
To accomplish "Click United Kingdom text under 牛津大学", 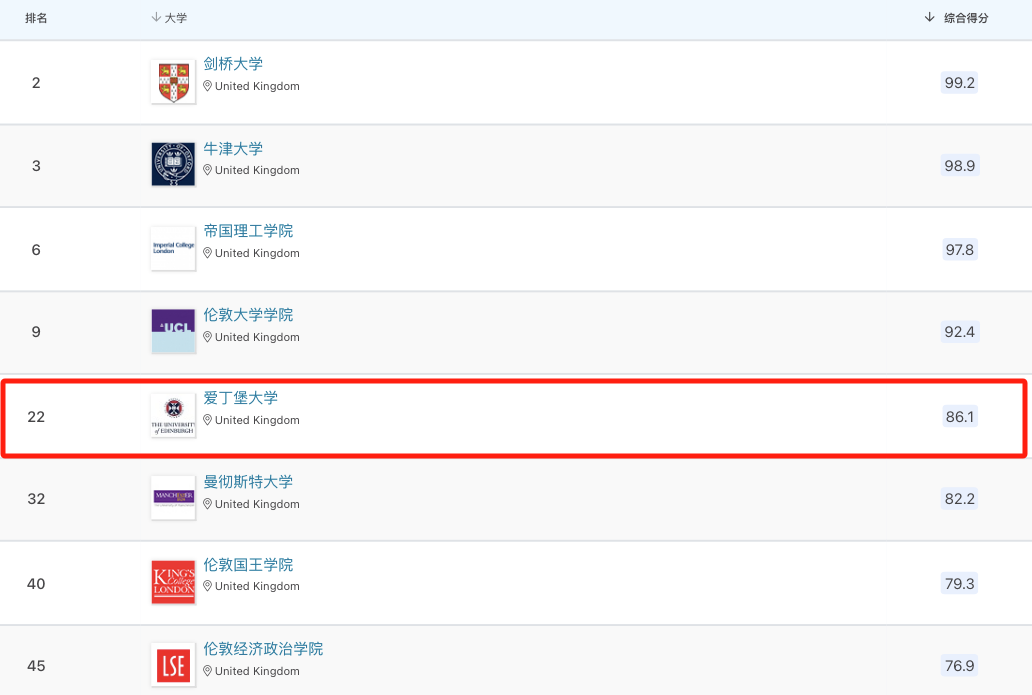I will pos(257,170).
